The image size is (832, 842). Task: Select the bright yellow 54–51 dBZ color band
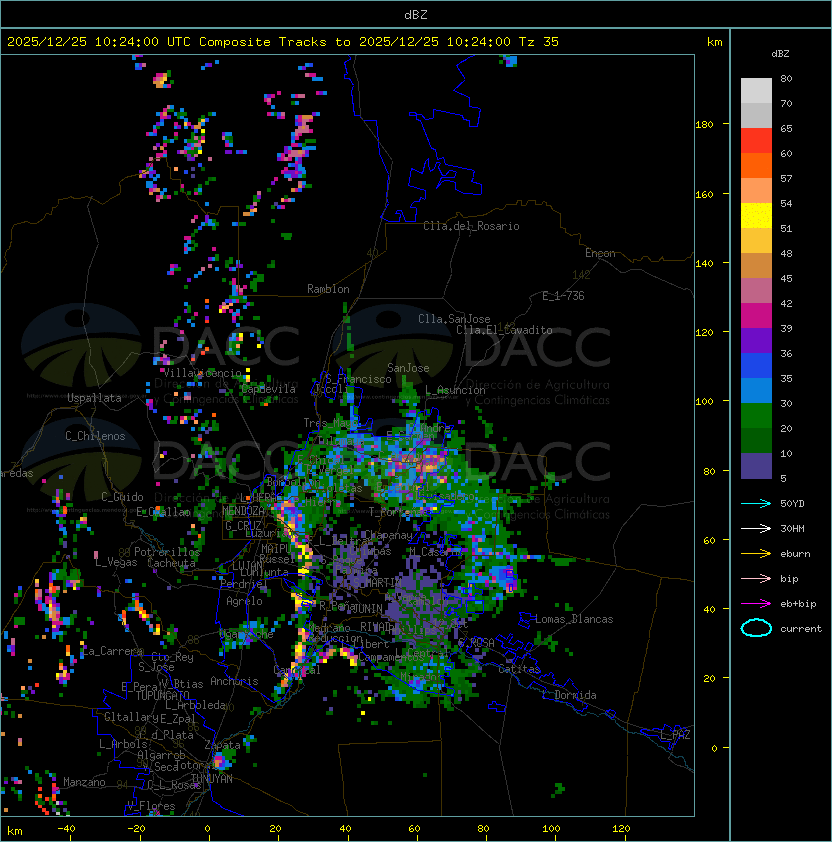coord(756,216)
